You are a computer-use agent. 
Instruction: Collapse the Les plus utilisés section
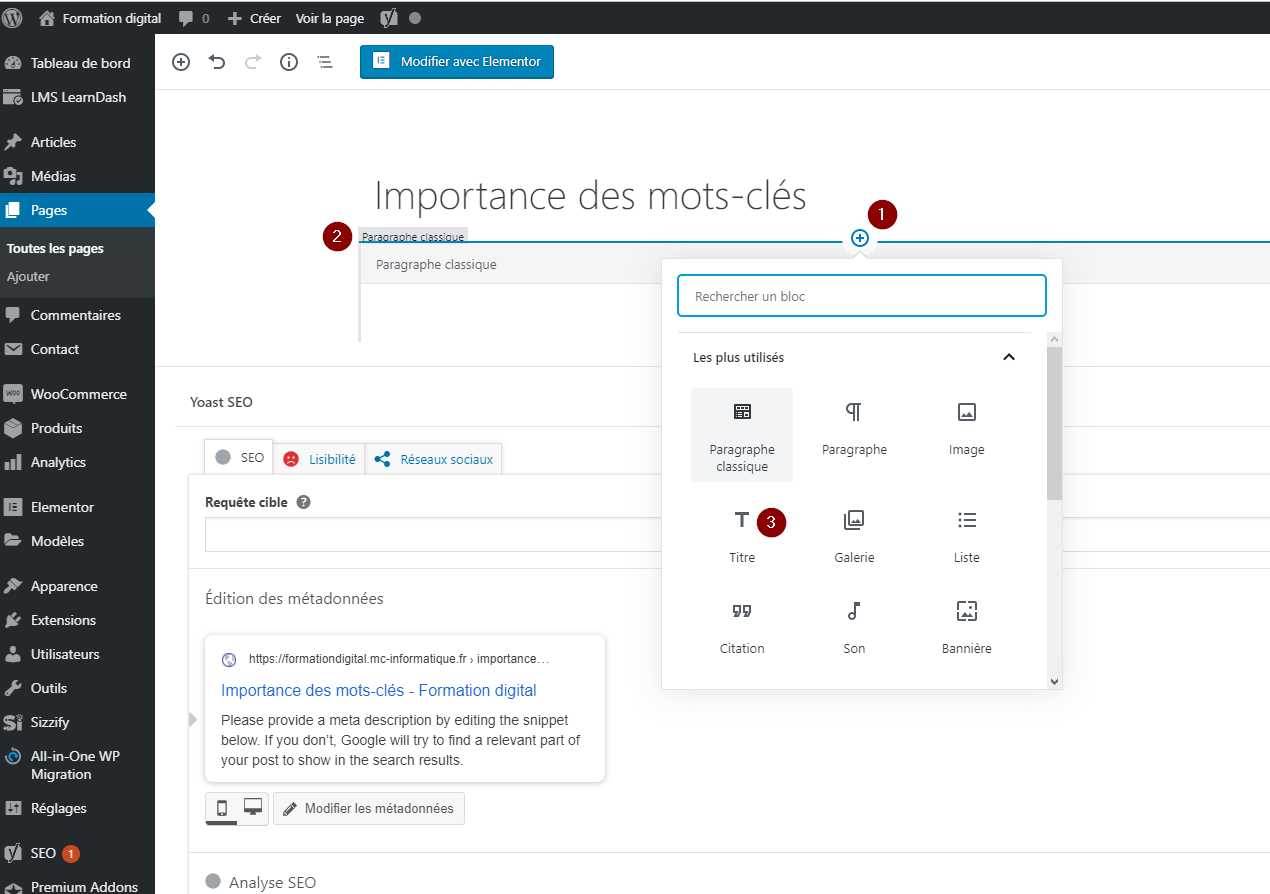point(1008,357)
